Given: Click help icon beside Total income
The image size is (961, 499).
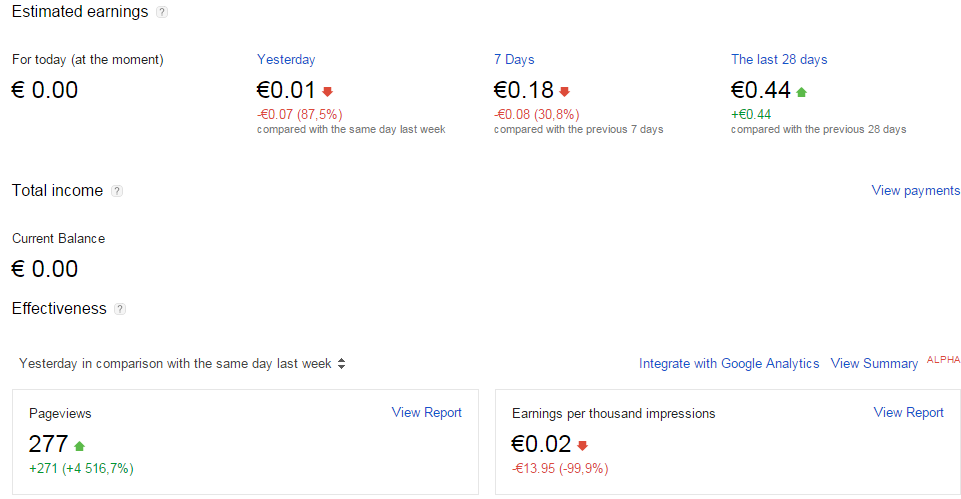Looking at the screenshot, I should pos(117,191).
